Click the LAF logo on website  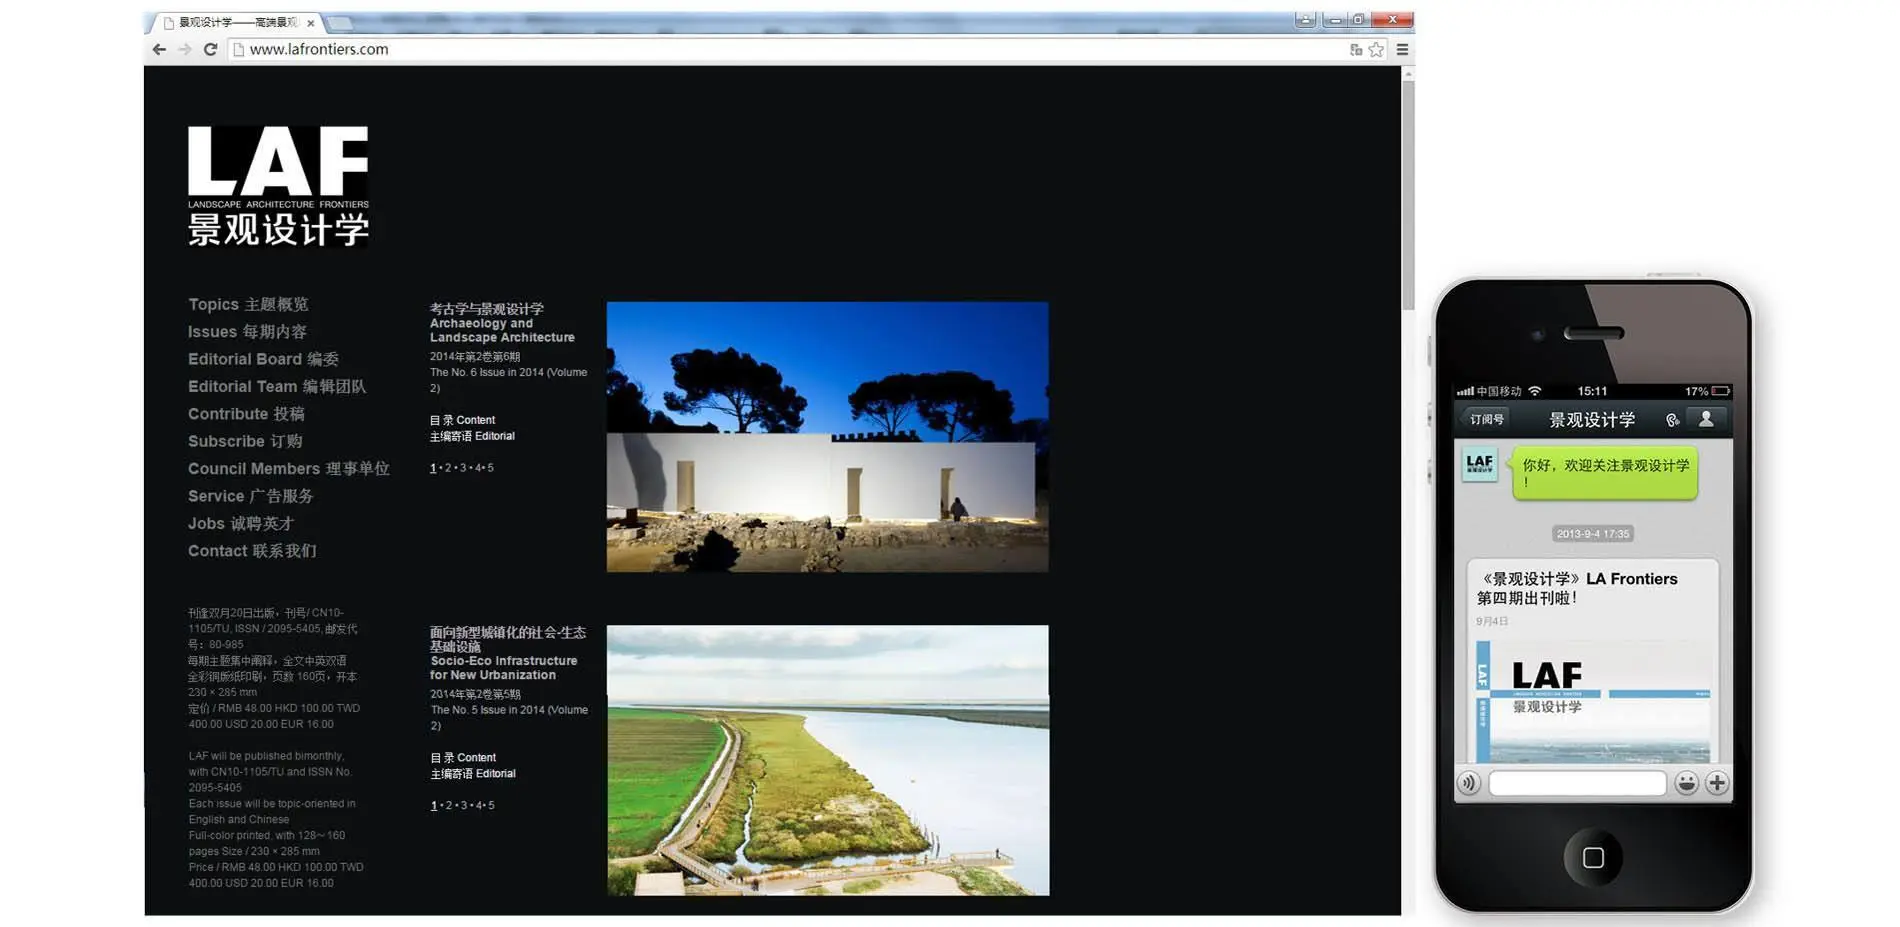click(278, 185)
